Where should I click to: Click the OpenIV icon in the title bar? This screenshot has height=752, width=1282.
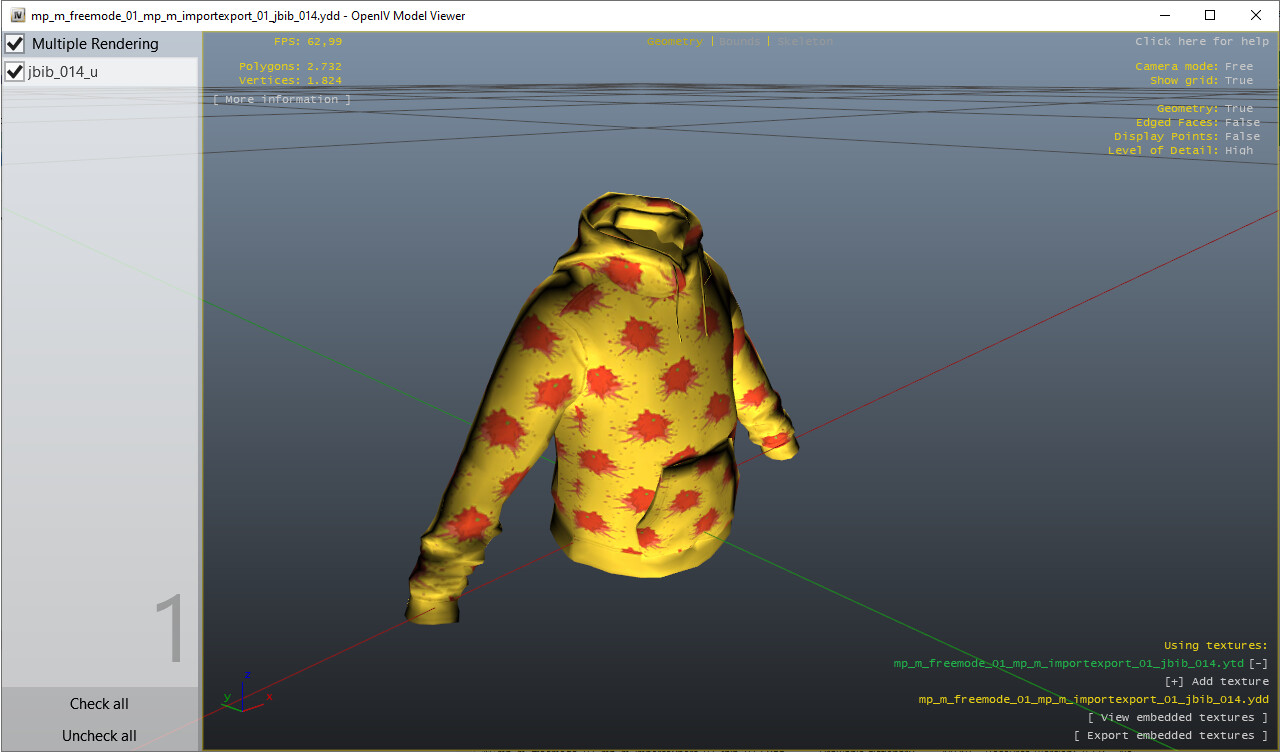click(18, 15)
